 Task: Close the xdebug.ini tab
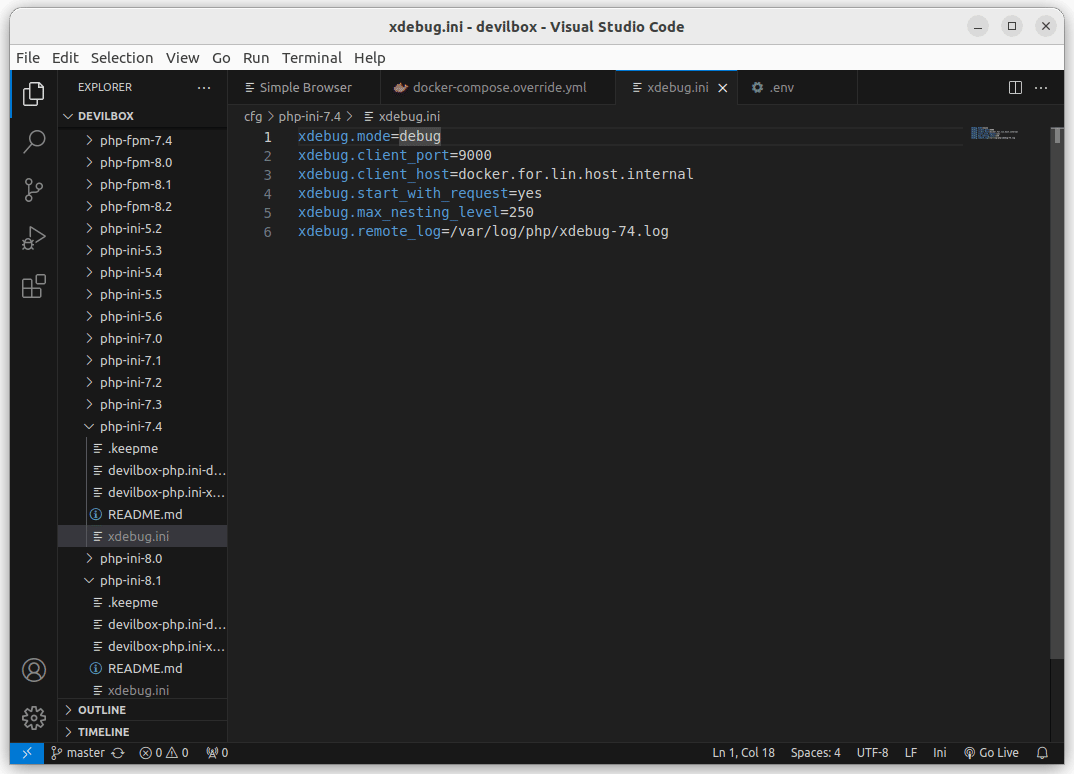point(723,88)
